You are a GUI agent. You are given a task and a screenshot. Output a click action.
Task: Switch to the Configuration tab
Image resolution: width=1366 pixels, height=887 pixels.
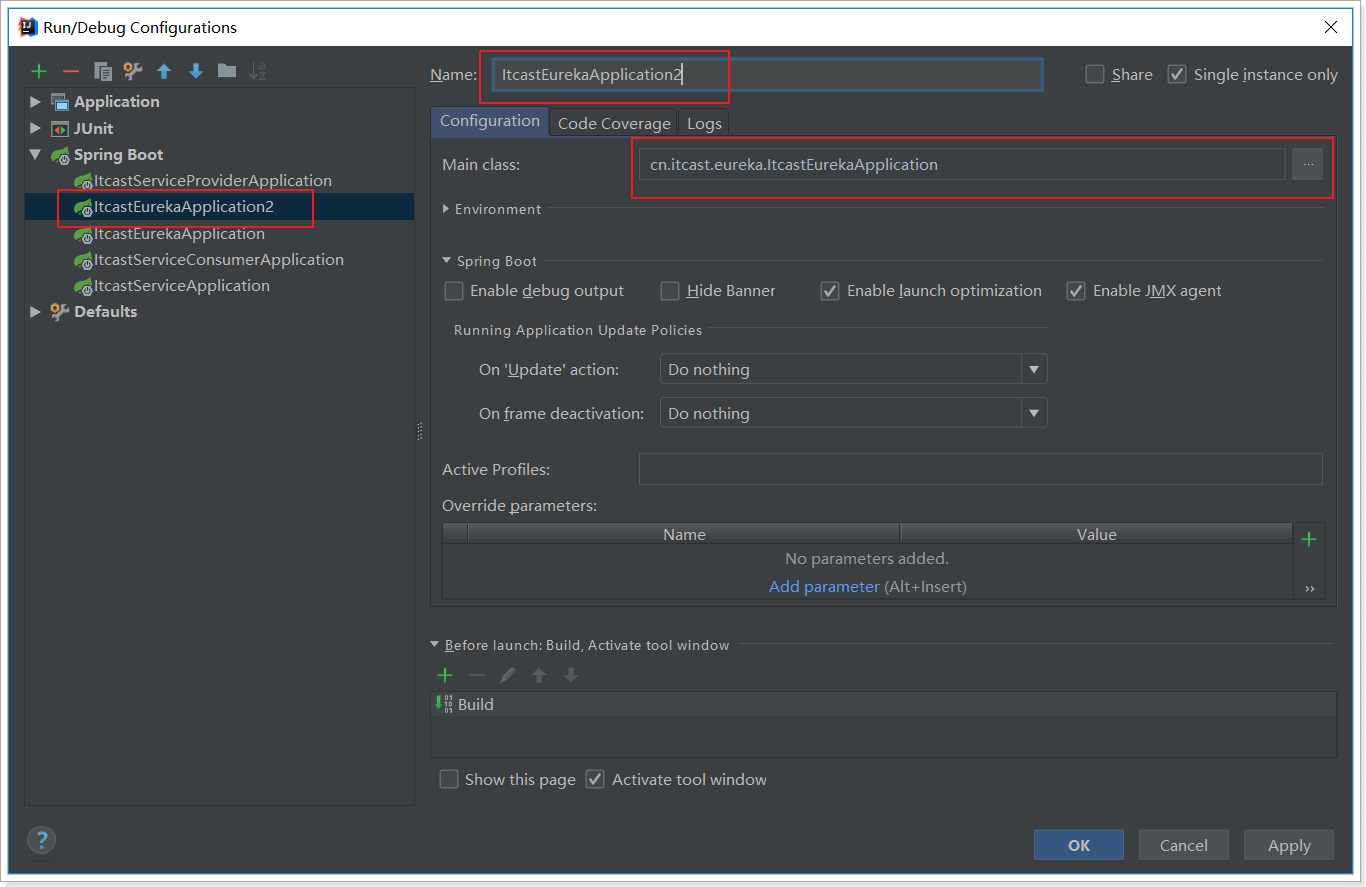(490, 121)
